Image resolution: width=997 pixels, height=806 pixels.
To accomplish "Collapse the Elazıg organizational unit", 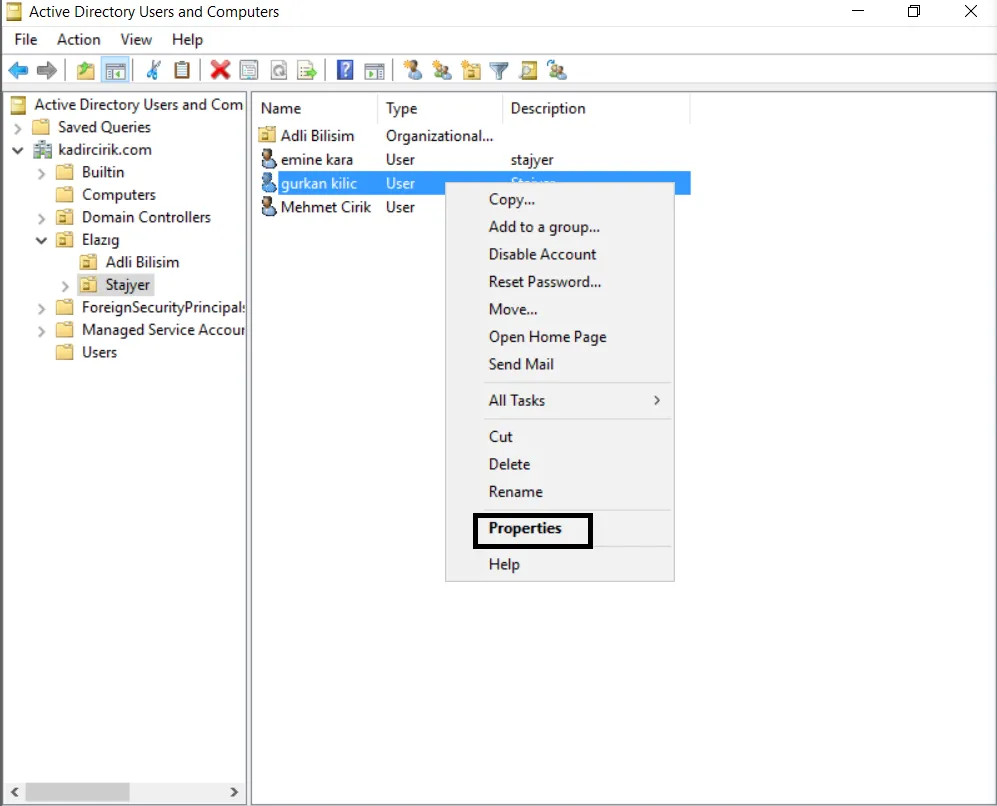I will click(x=41, y=240).
